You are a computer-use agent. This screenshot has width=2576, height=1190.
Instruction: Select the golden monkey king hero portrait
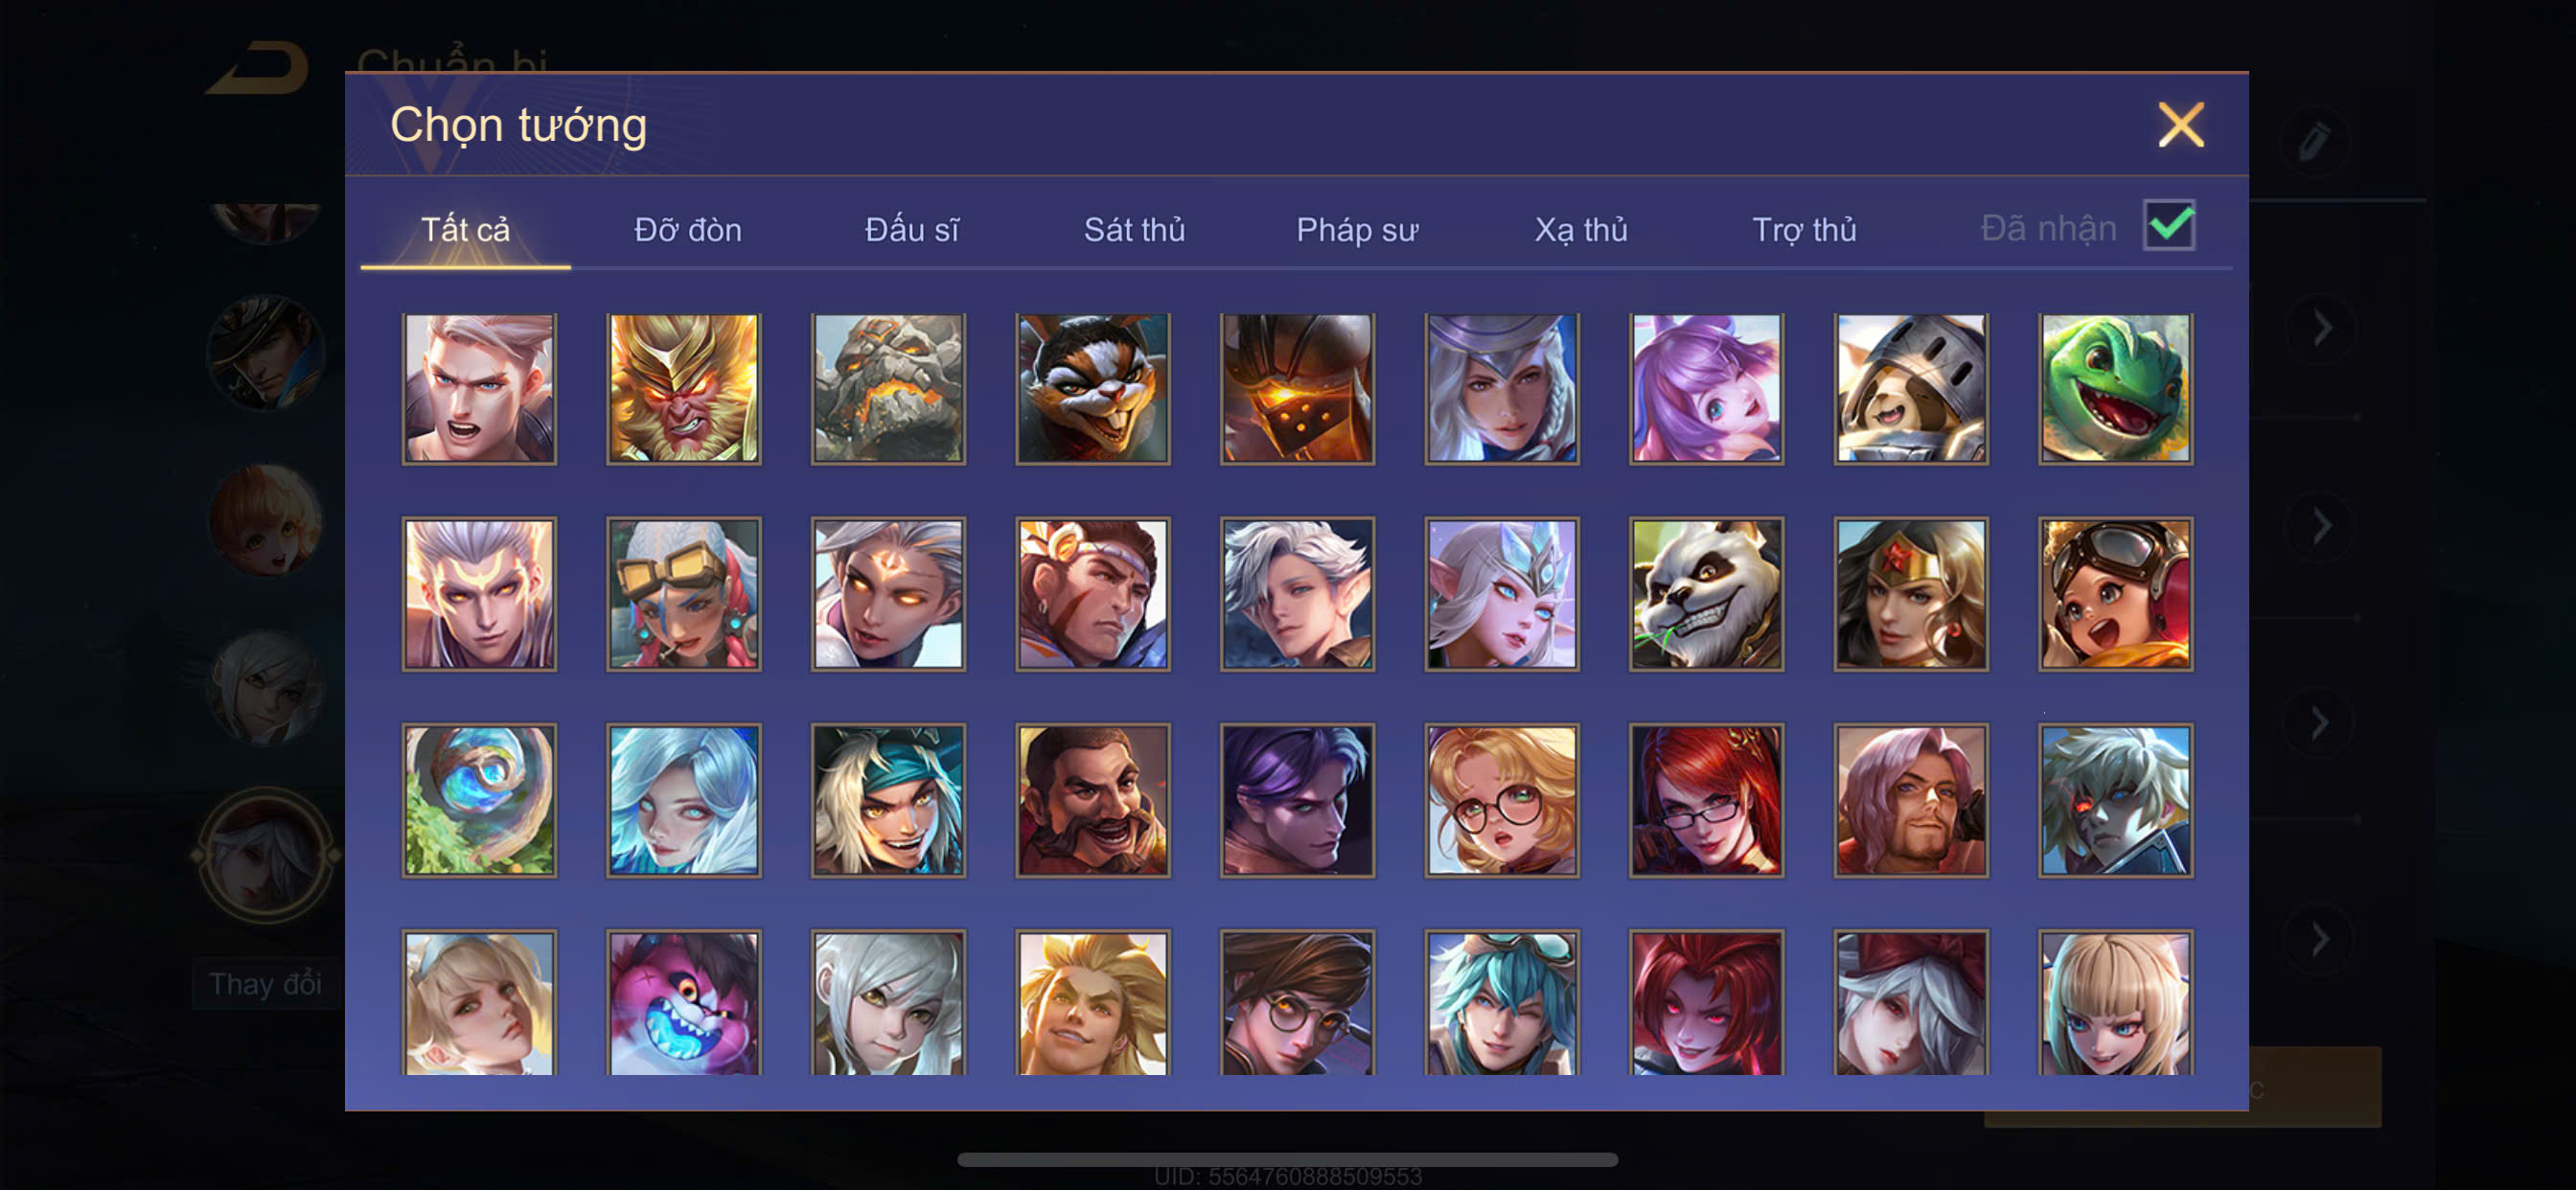[683, 388]
